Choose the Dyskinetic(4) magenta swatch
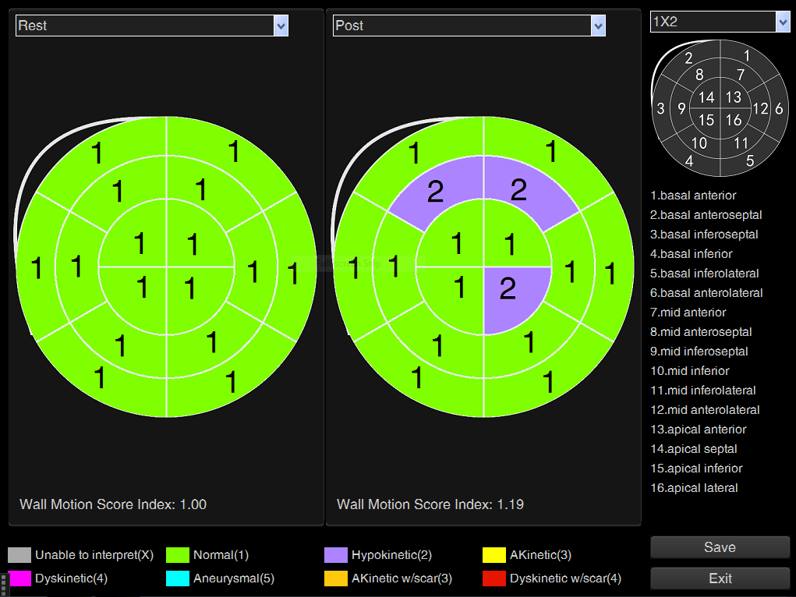Screen dimensions: 796x597 coord(19,578)
